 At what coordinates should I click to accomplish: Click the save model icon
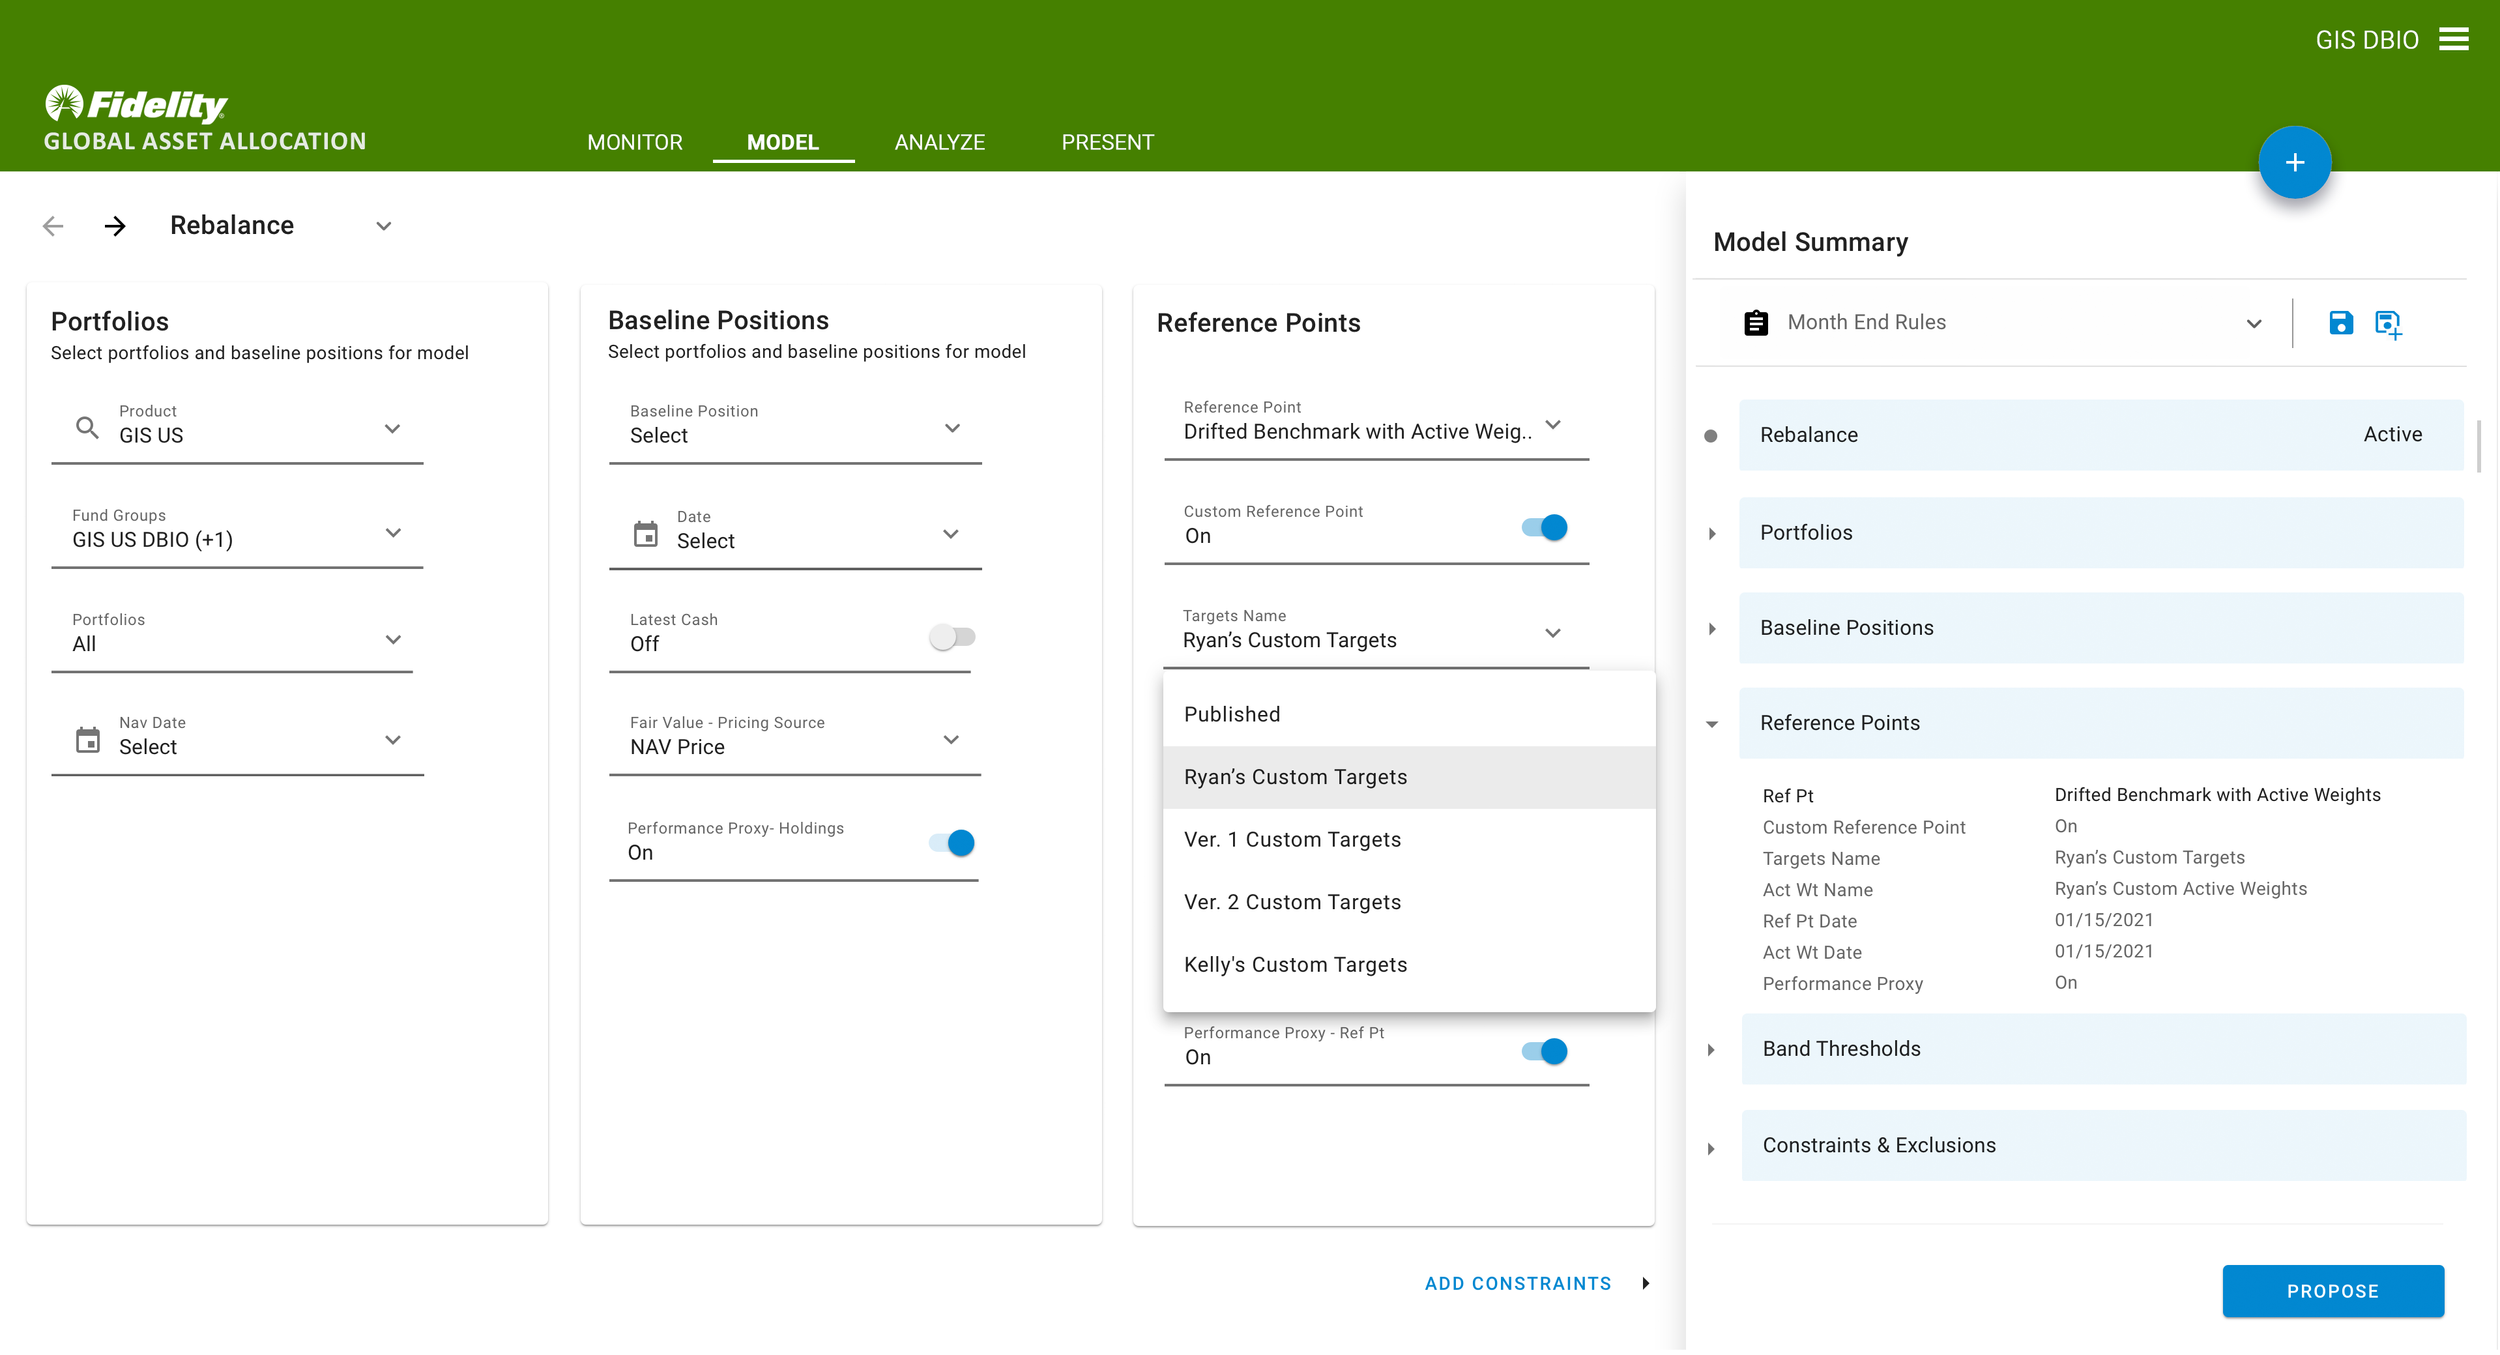click(2340, 323)
